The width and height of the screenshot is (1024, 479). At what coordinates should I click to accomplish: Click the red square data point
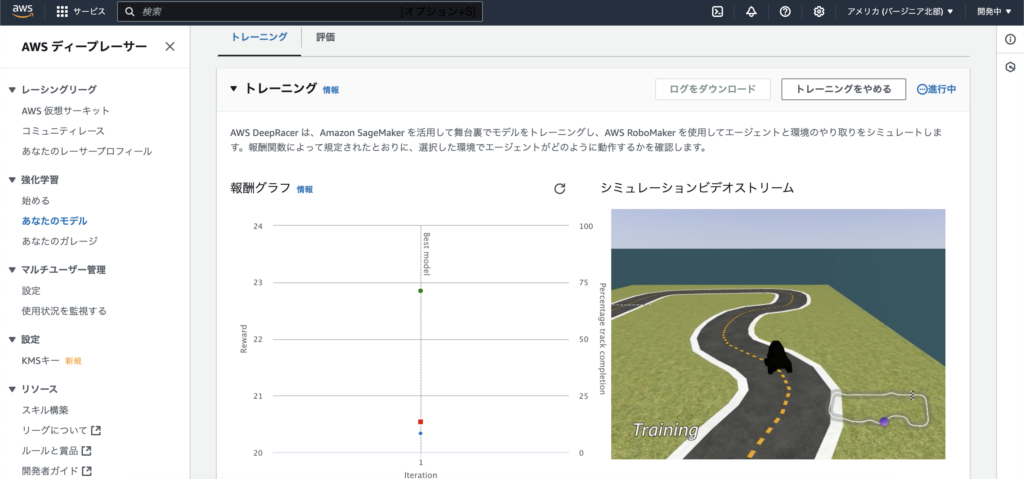pos(421,422)
